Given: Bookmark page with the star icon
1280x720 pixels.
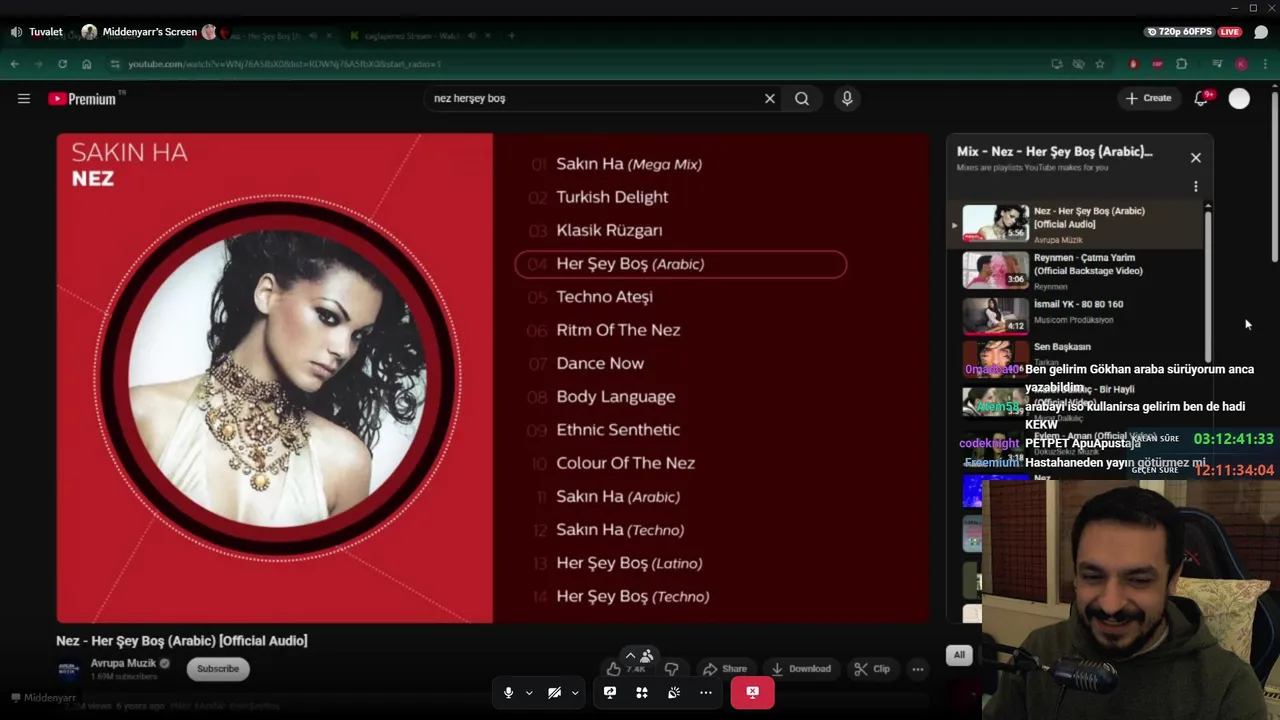Looking at the screenshot, I should (1100, 64).
